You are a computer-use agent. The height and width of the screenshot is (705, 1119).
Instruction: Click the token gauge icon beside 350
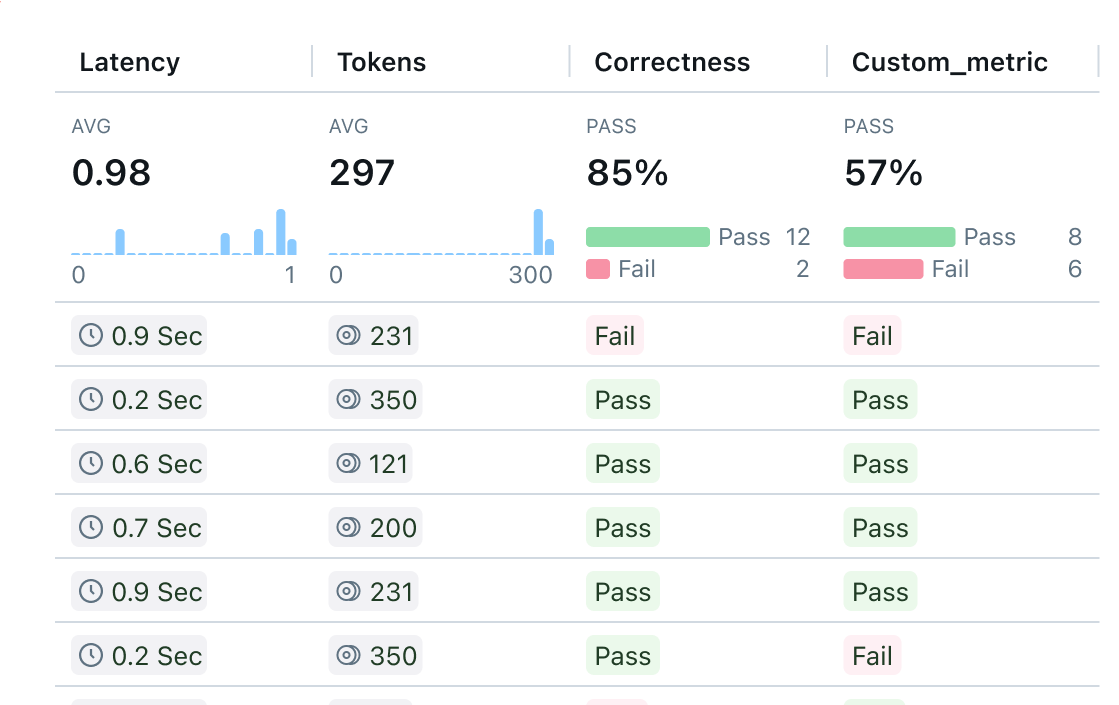tap(347, 399)
